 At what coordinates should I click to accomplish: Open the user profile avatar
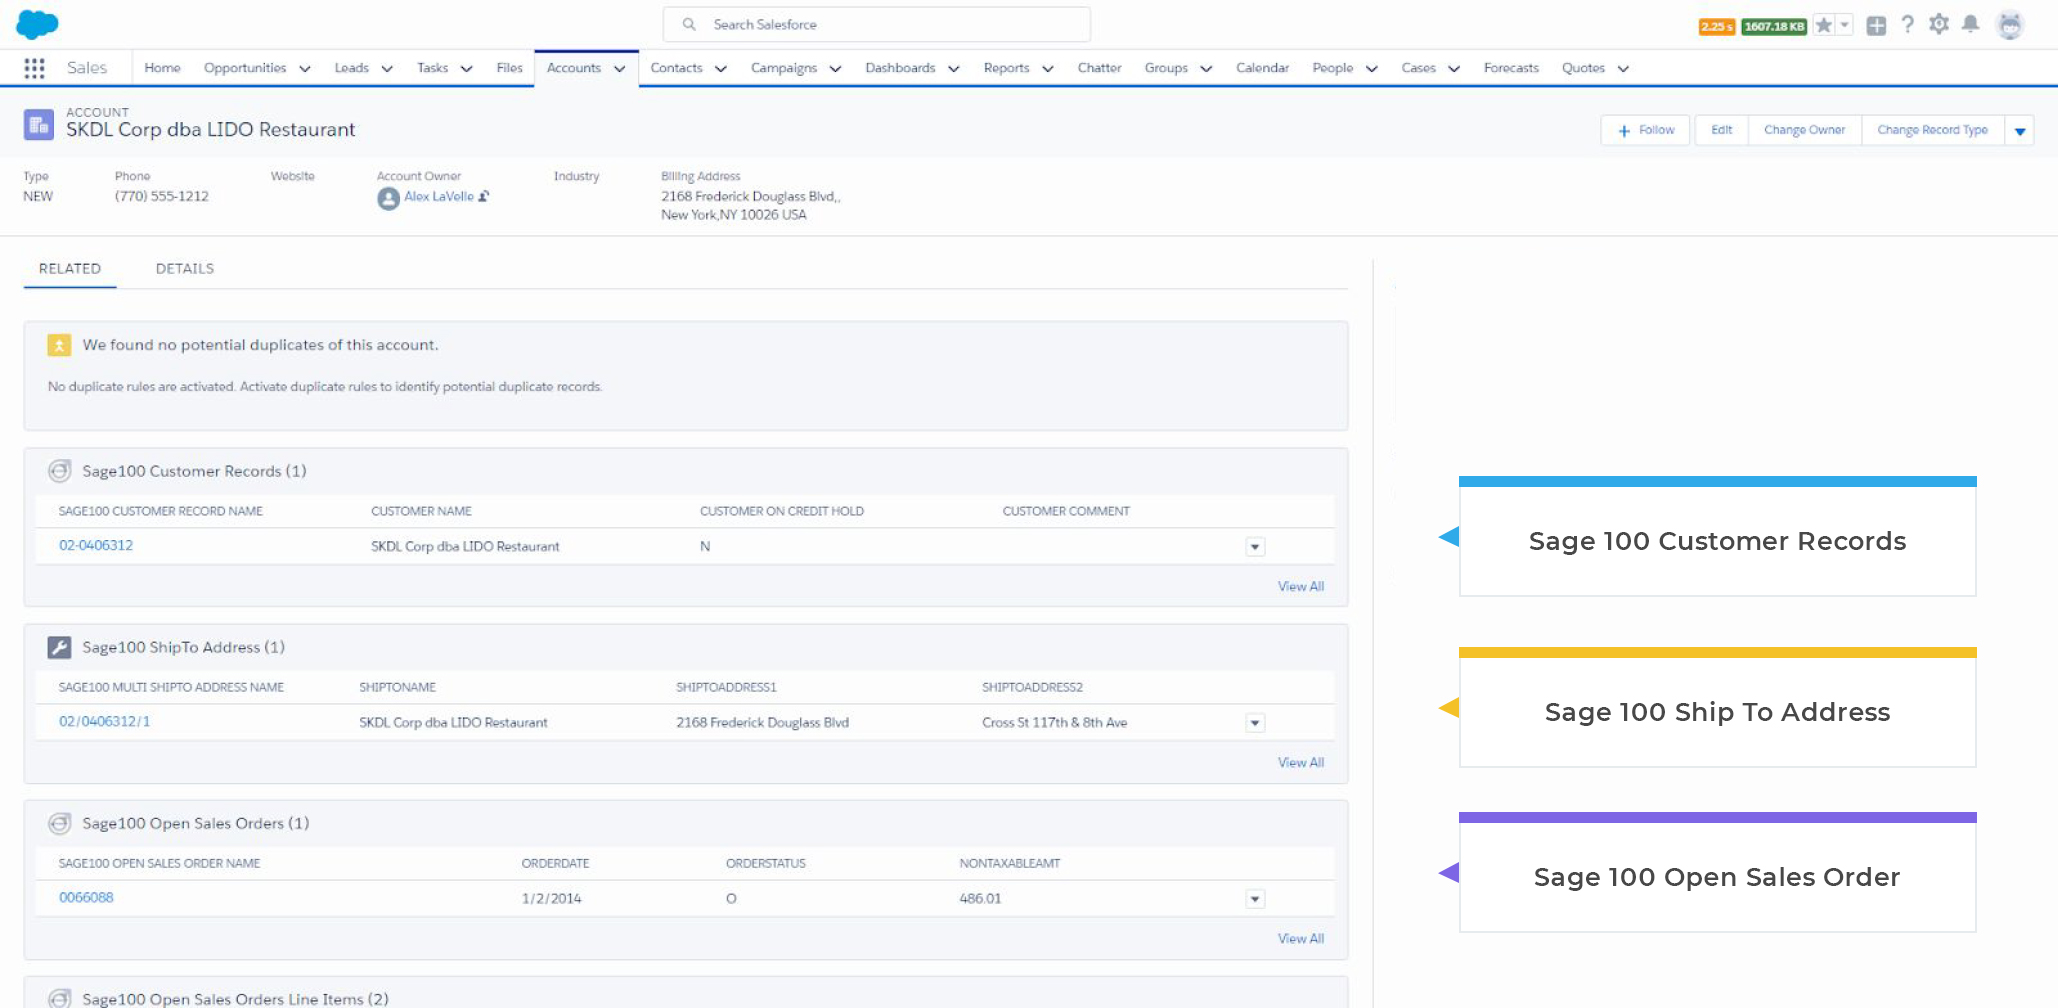click(2009, 25)
